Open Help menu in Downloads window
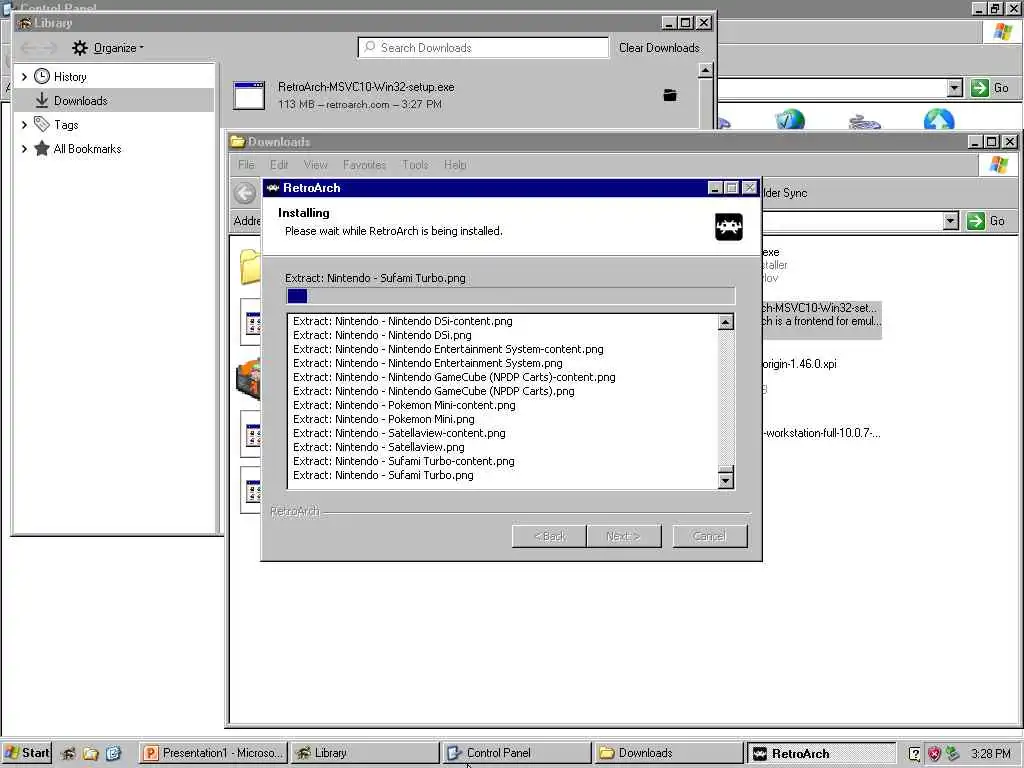 455,165
